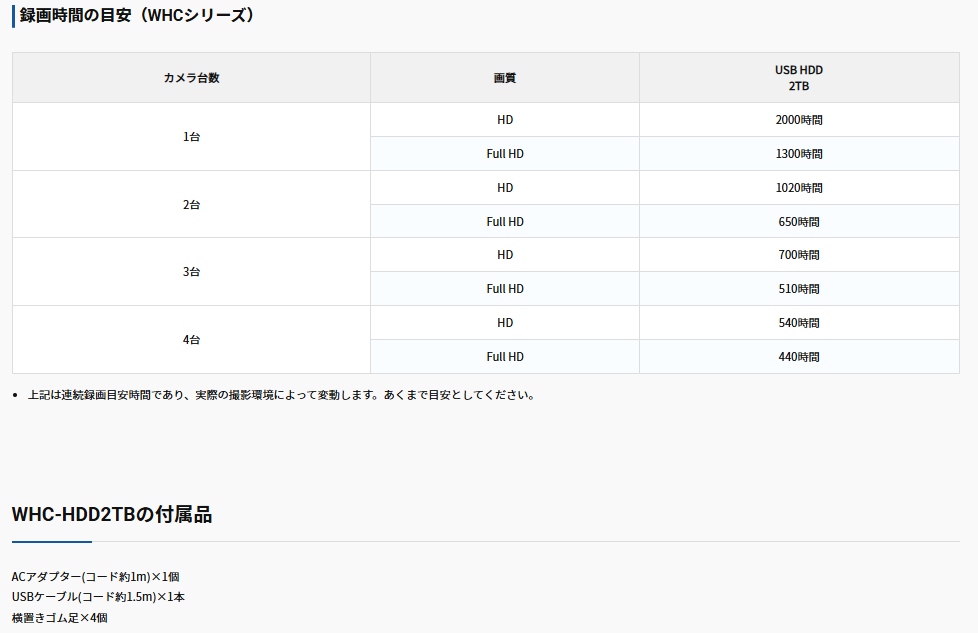The image size is (978, 633).
Task: Click the 540時間 value
Action: [x=799, y=322]
